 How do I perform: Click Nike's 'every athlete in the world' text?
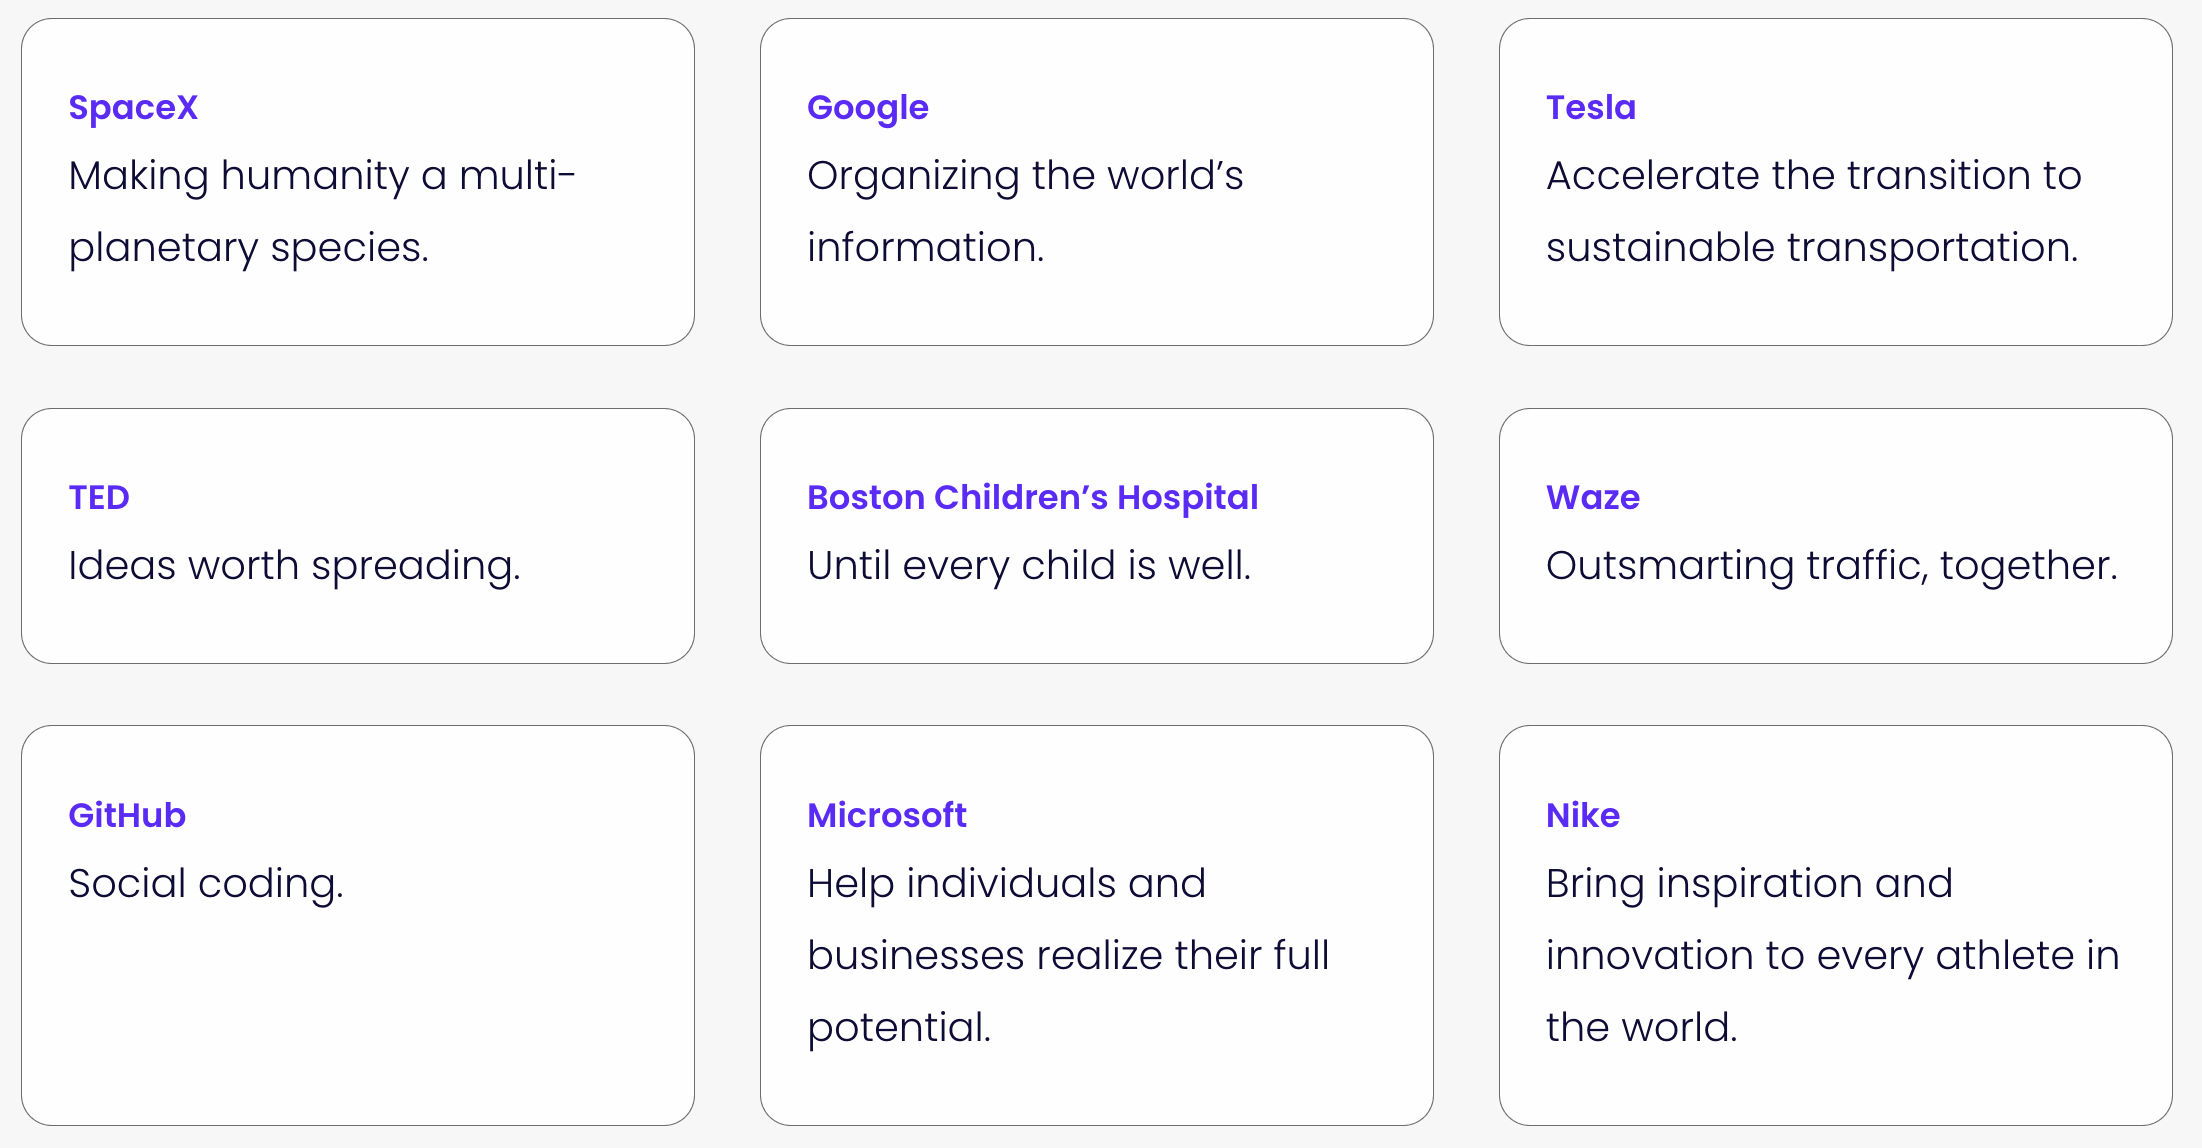(1833, 955)
